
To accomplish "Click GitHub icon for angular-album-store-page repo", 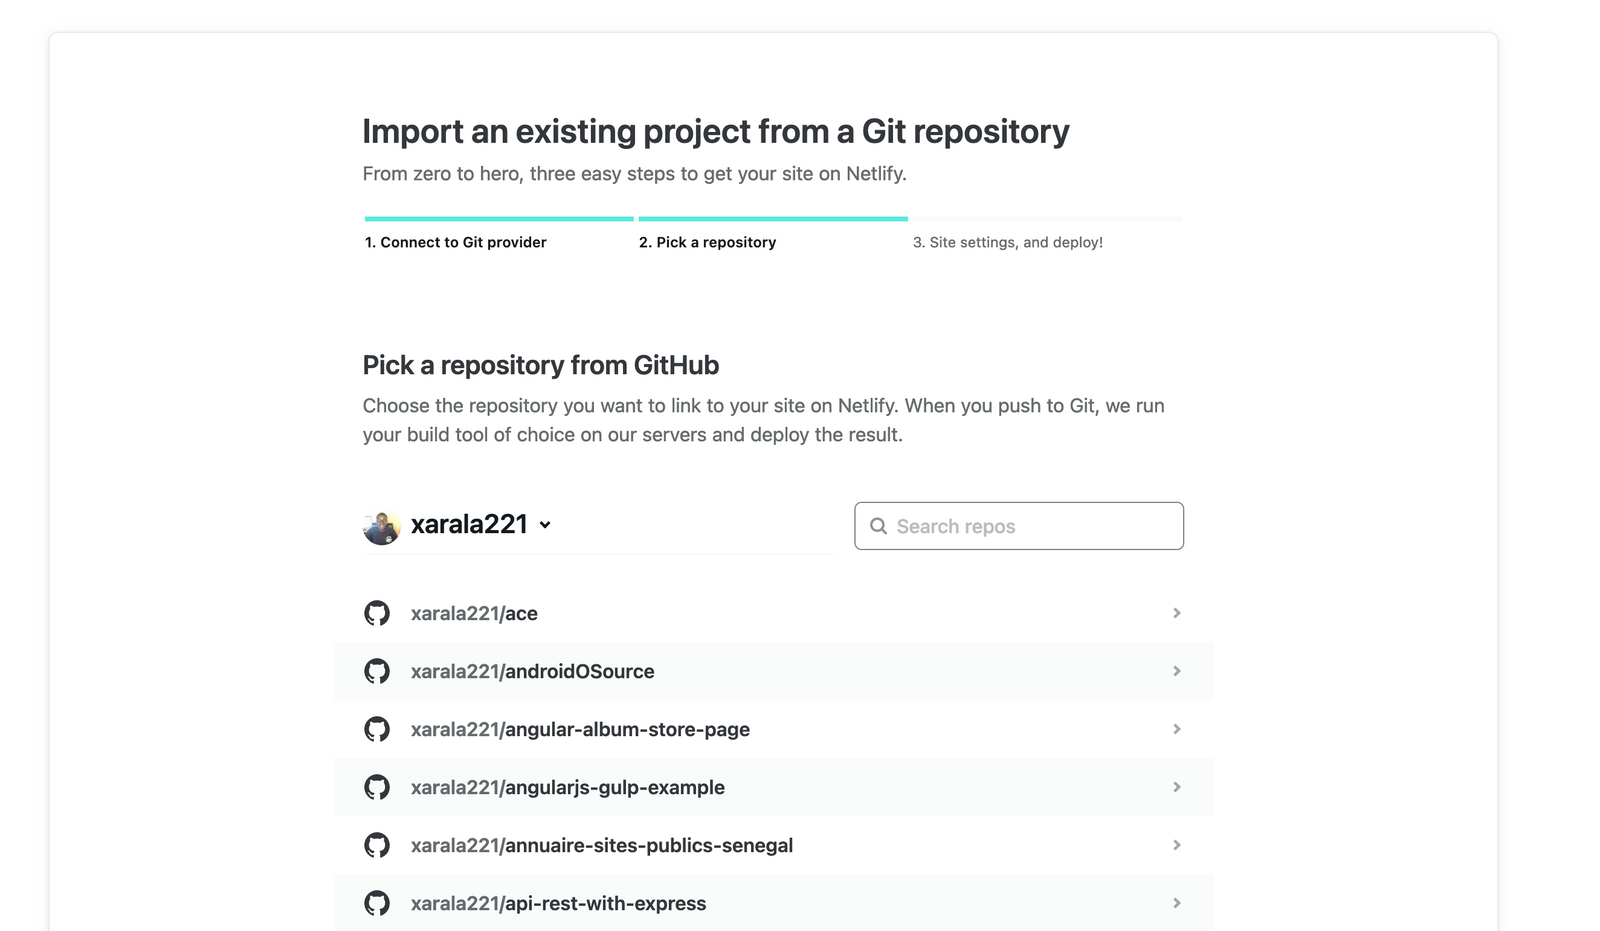I will tap(377, 729).
